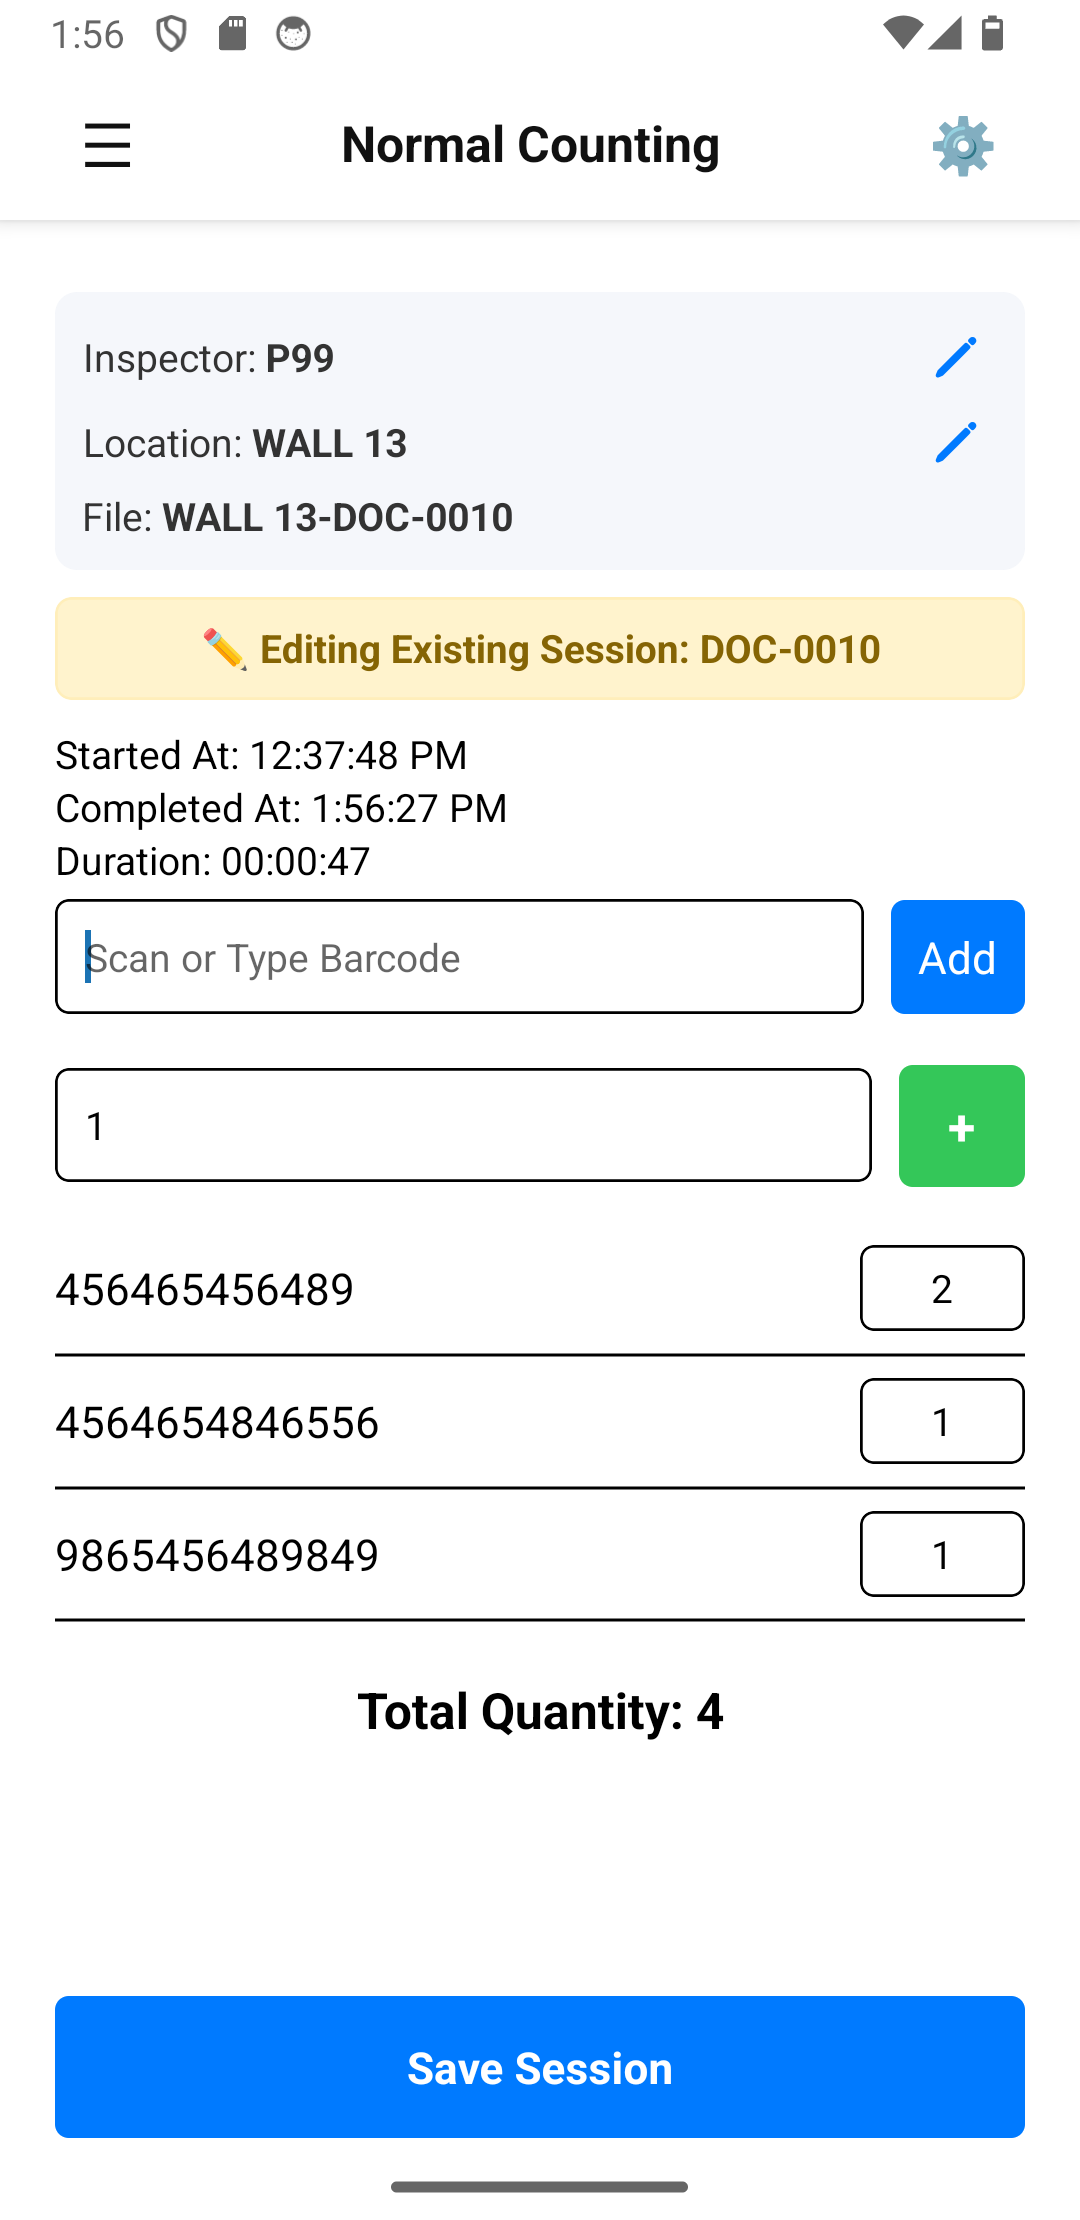Image resolution: width=1080 pixels, height=2220 pixels.
Task: Edit the WALL 13 location
Action: pyautogui.click(x=955, y=443)
